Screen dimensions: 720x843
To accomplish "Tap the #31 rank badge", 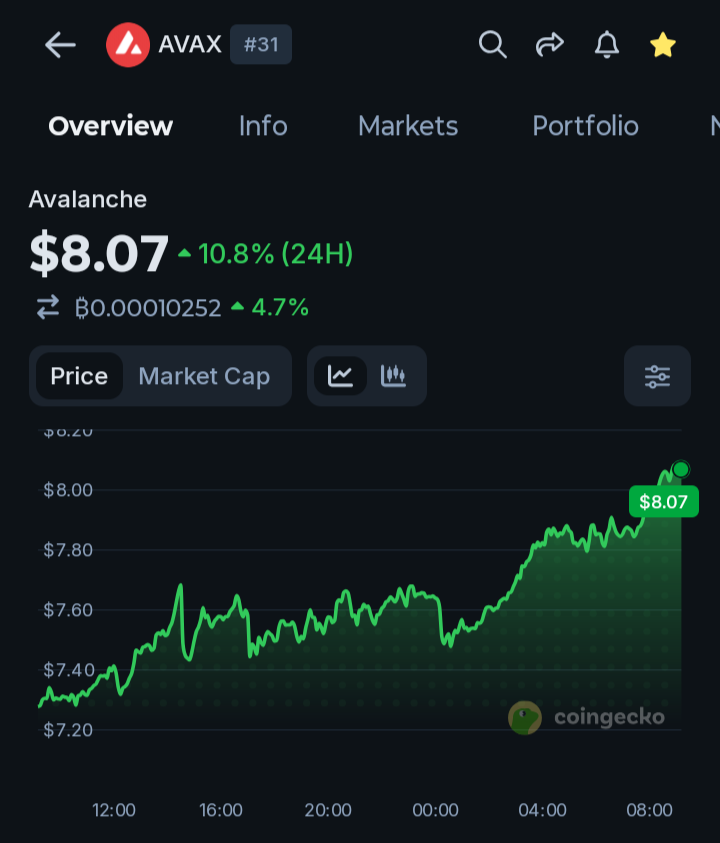I will click(x=261, y=44).
